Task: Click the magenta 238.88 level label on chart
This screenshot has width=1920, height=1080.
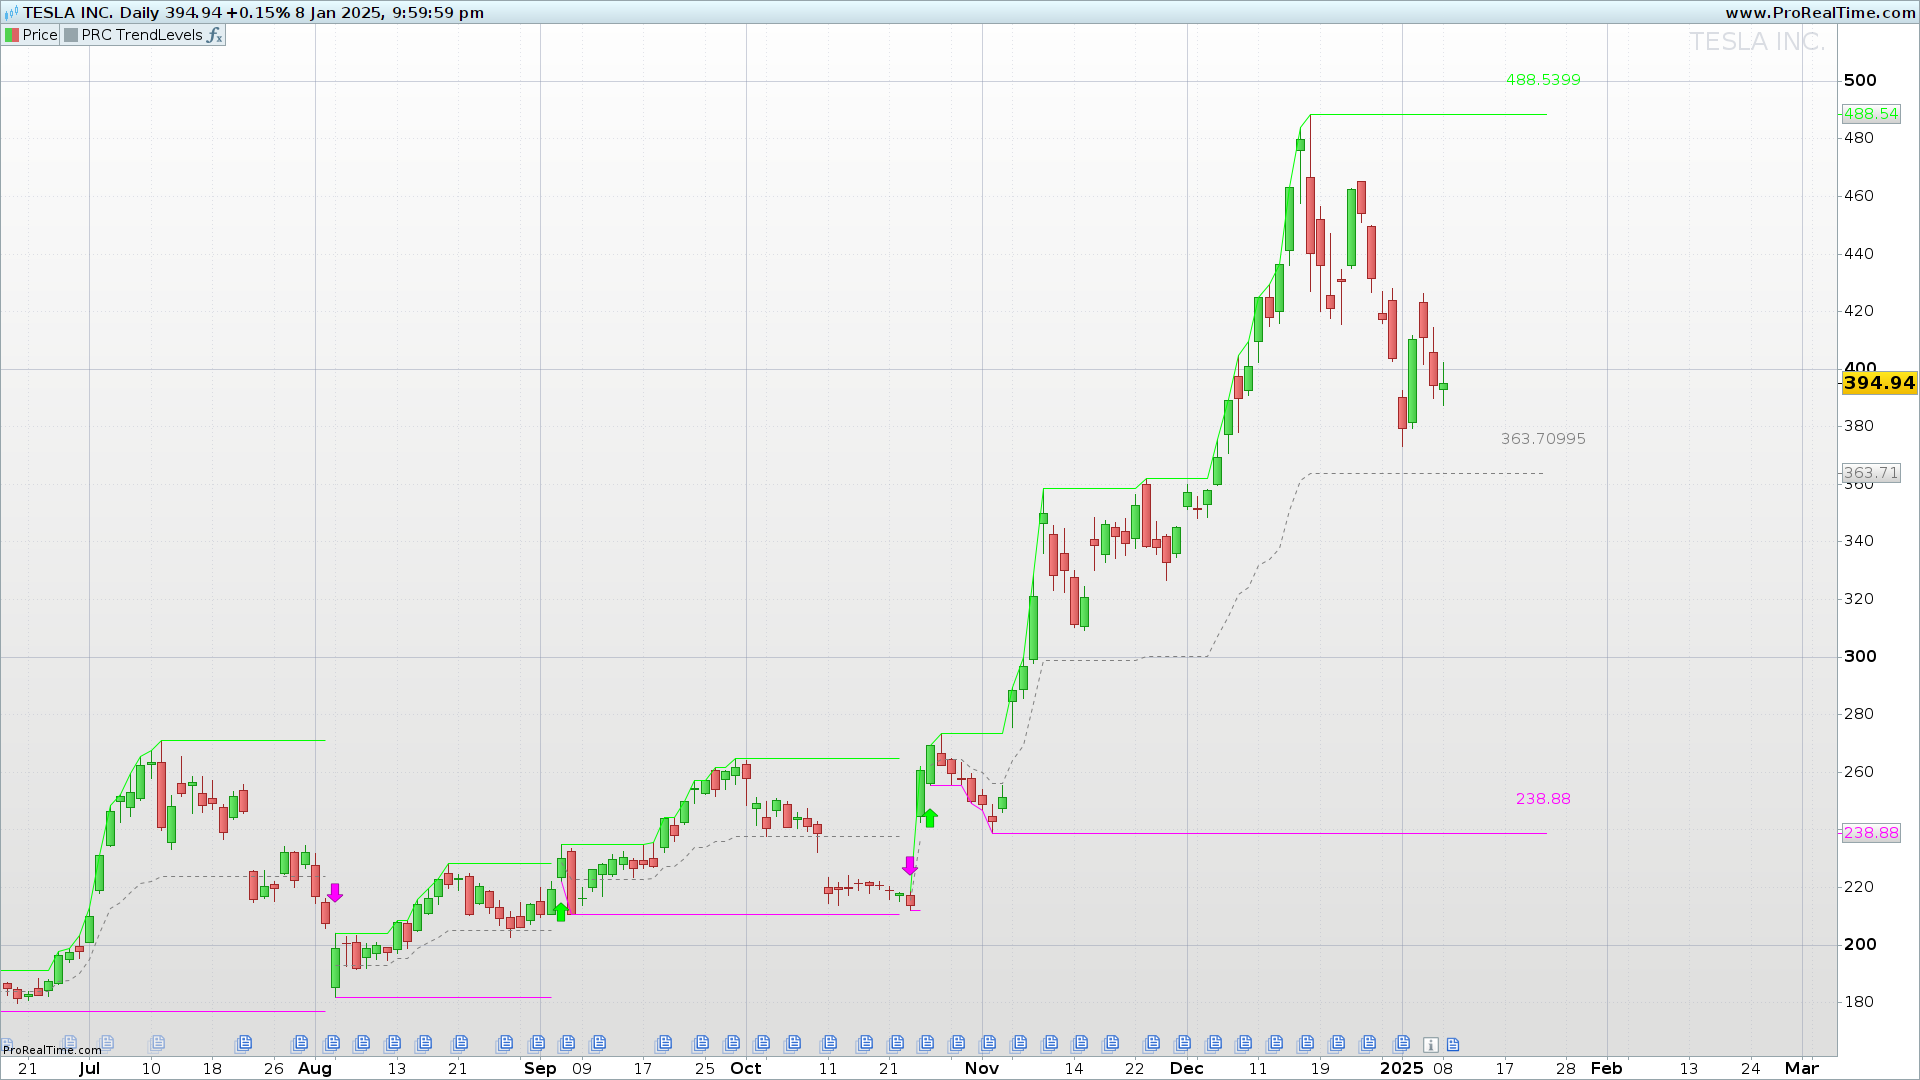Action: pos(1543,799)
